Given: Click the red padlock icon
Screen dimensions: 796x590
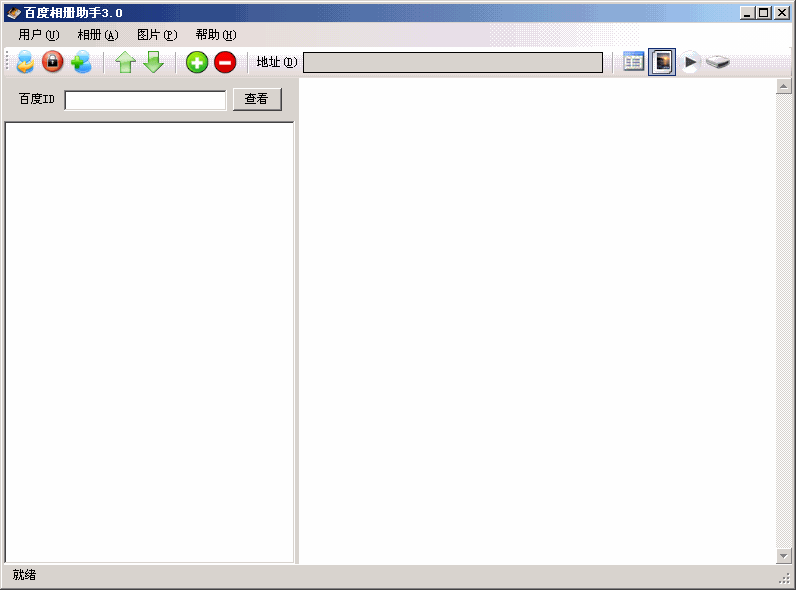Looking at the screenshot, I should 52,62.
